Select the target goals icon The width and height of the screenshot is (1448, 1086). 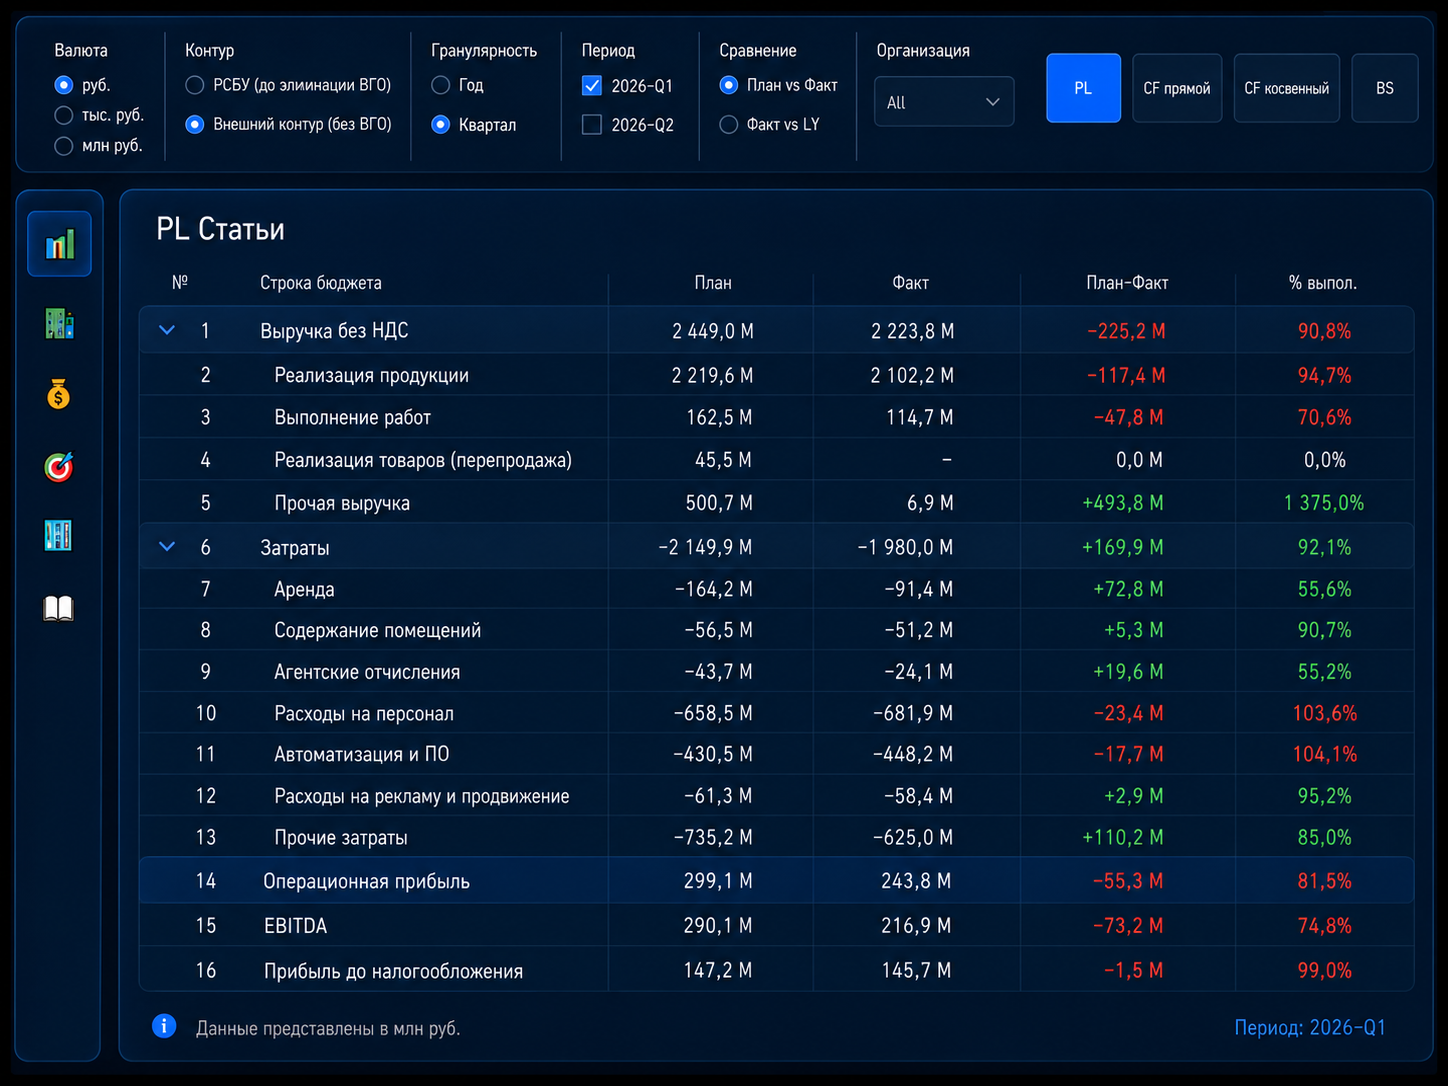(59, 466)
